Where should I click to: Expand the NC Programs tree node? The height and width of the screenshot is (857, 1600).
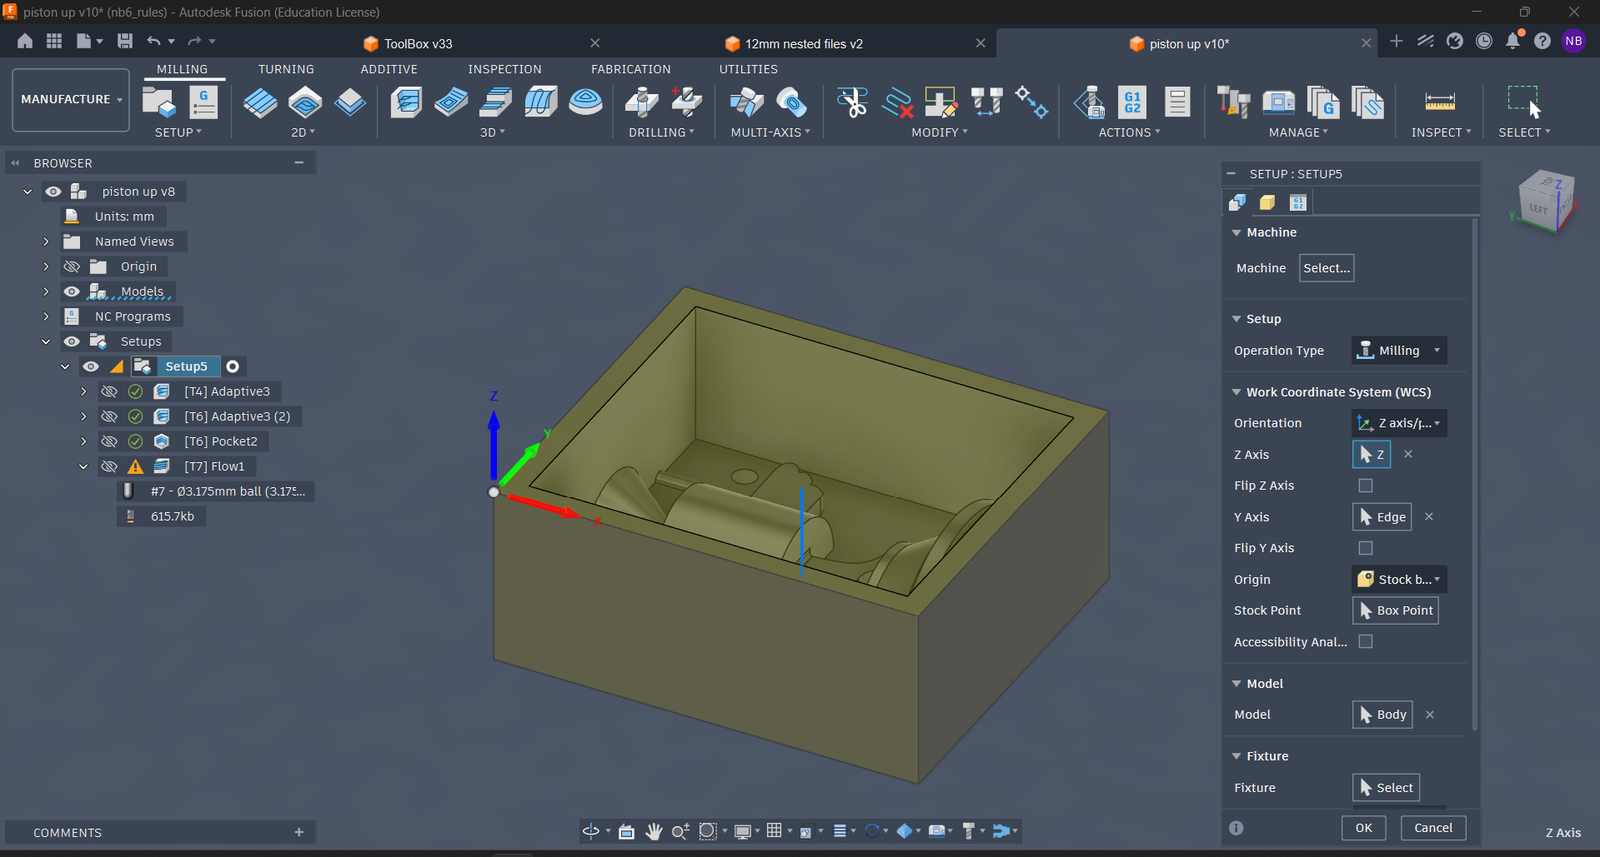pos(45,317)
